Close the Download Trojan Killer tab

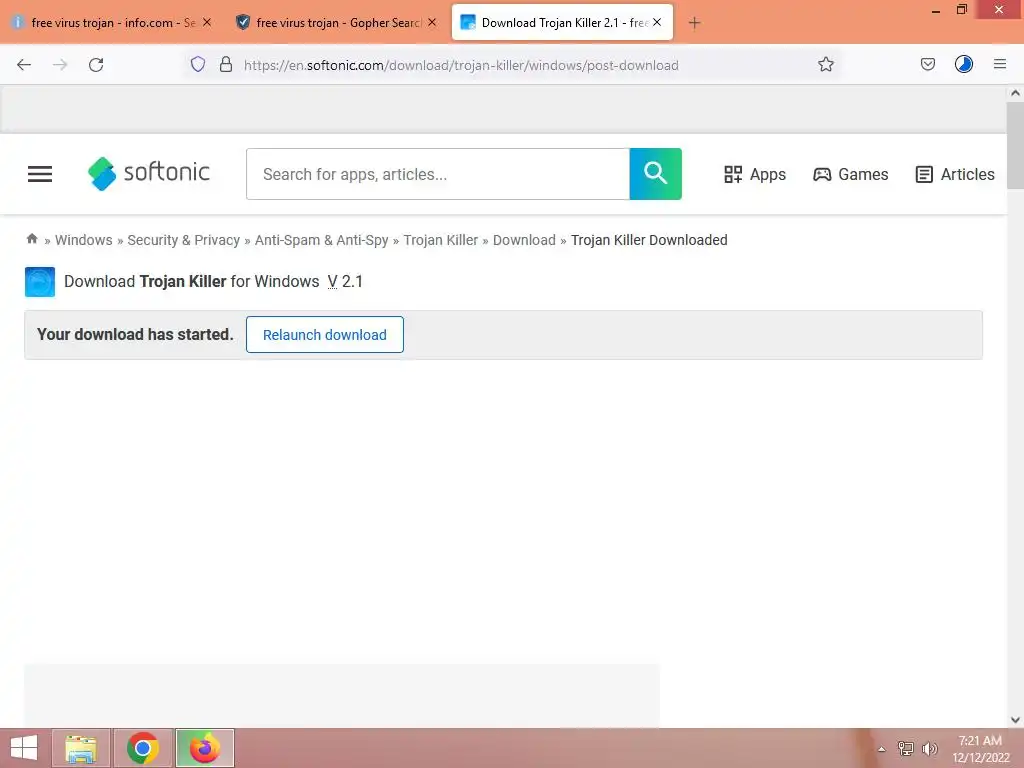[x=657, y=22]
